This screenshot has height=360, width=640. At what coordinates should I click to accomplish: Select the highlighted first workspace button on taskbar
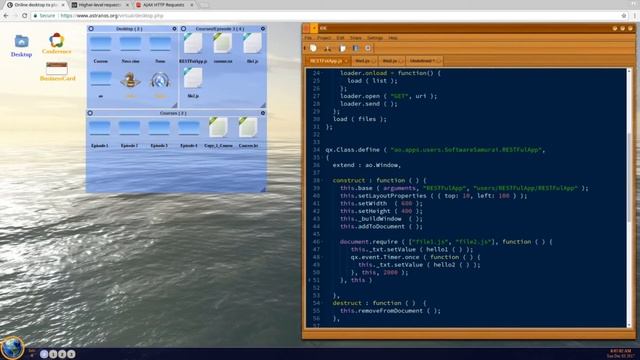44,354
